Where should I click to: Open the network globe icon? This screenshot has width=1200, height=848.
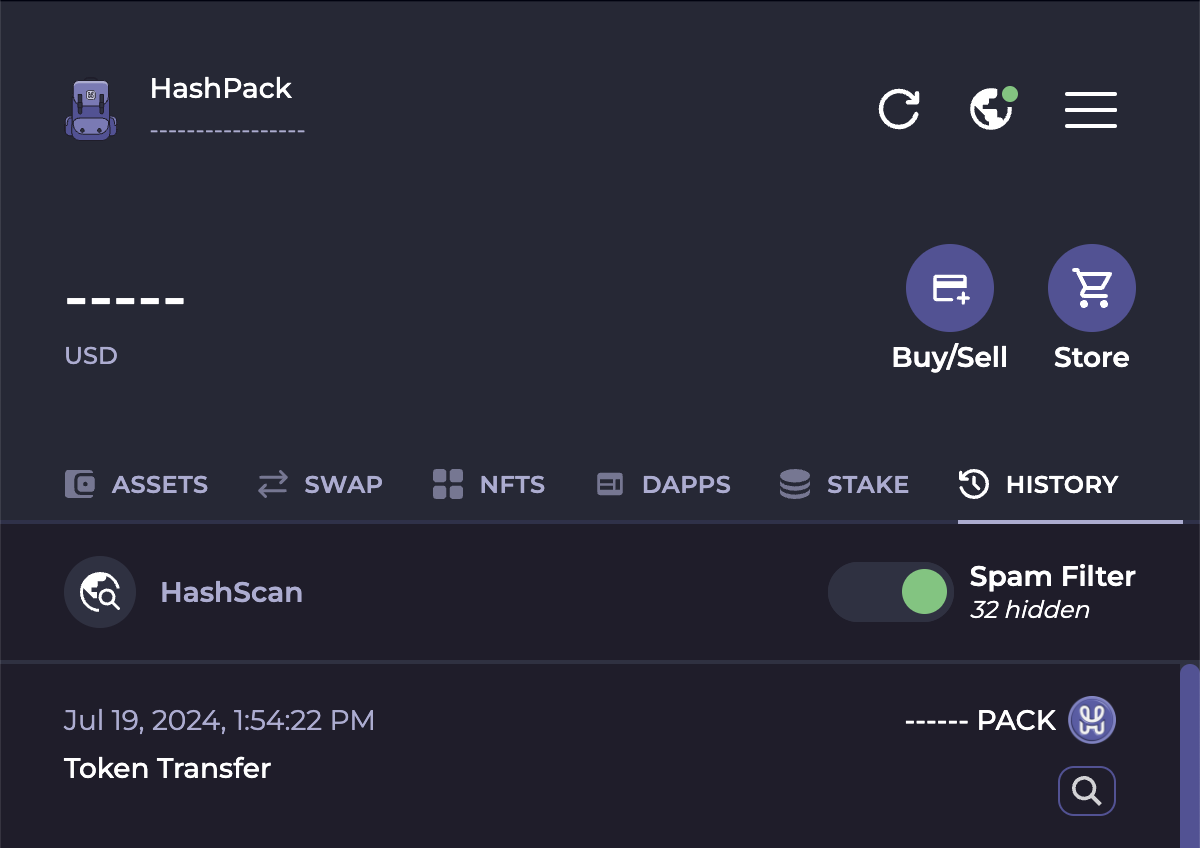point(991,109)
